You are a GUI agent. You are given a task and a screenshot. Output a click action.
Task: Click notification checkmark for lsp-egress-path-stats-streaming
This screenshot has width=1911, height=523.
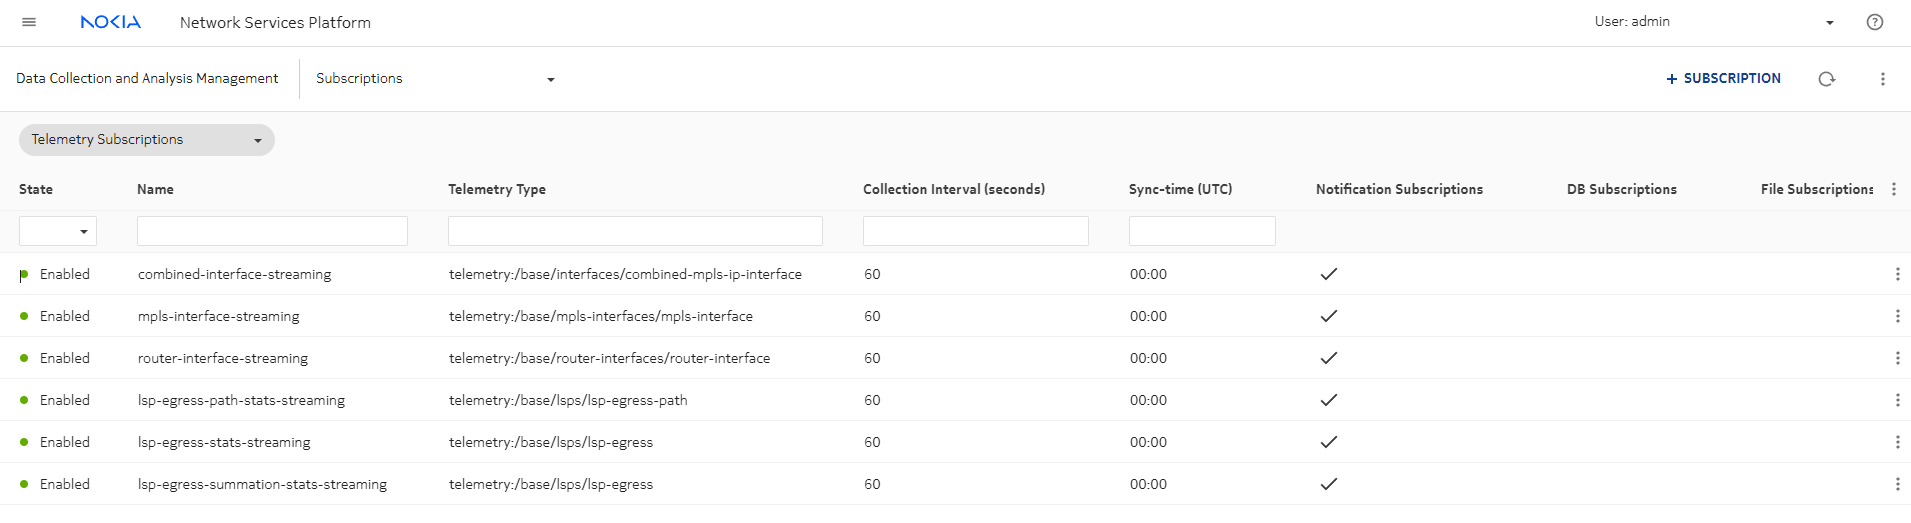tap(1328, 400)
